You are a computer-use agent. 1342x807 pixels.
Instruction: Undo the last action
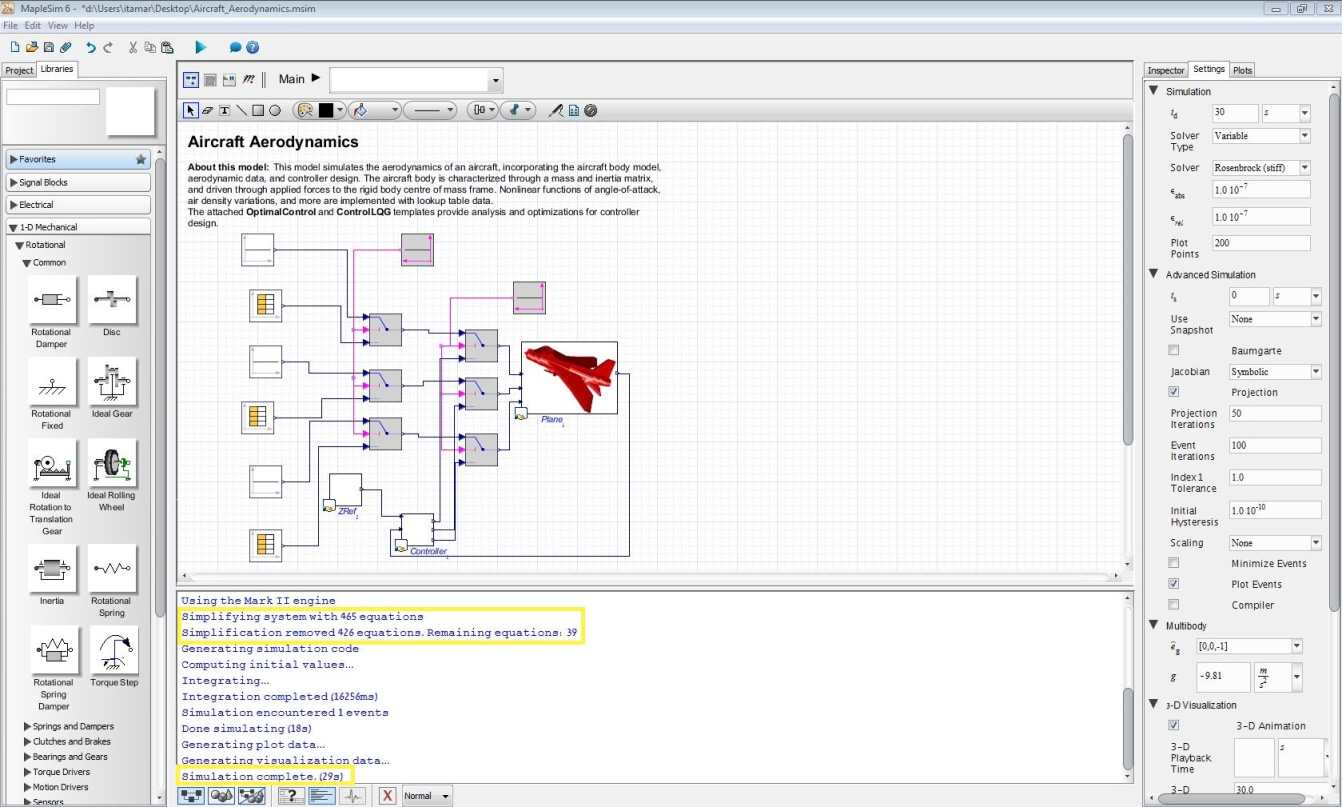coord(91,47)
